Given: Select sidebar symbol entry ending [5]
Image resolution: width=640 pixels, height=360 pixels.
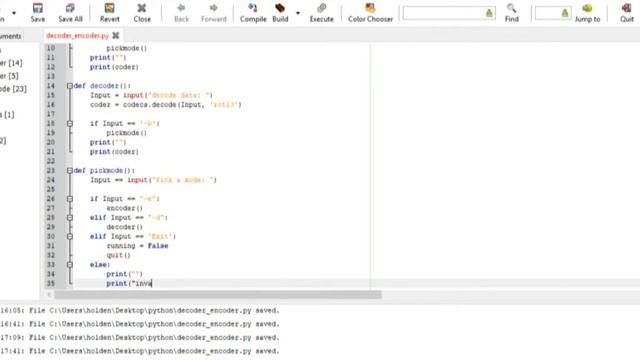Looking at the screenshot, I should (x=9, y=76).
